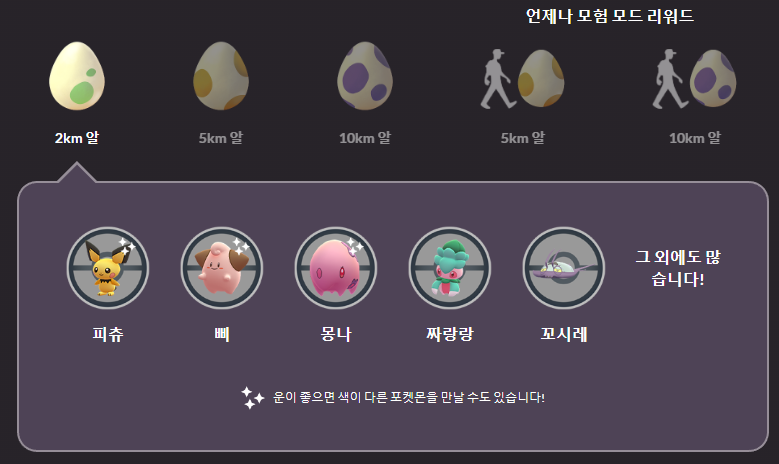The height and width of the screenshot is (464, 779).
Task: Click the Pichu (피츄) Pokémon icon
Action: coord(108,268)
